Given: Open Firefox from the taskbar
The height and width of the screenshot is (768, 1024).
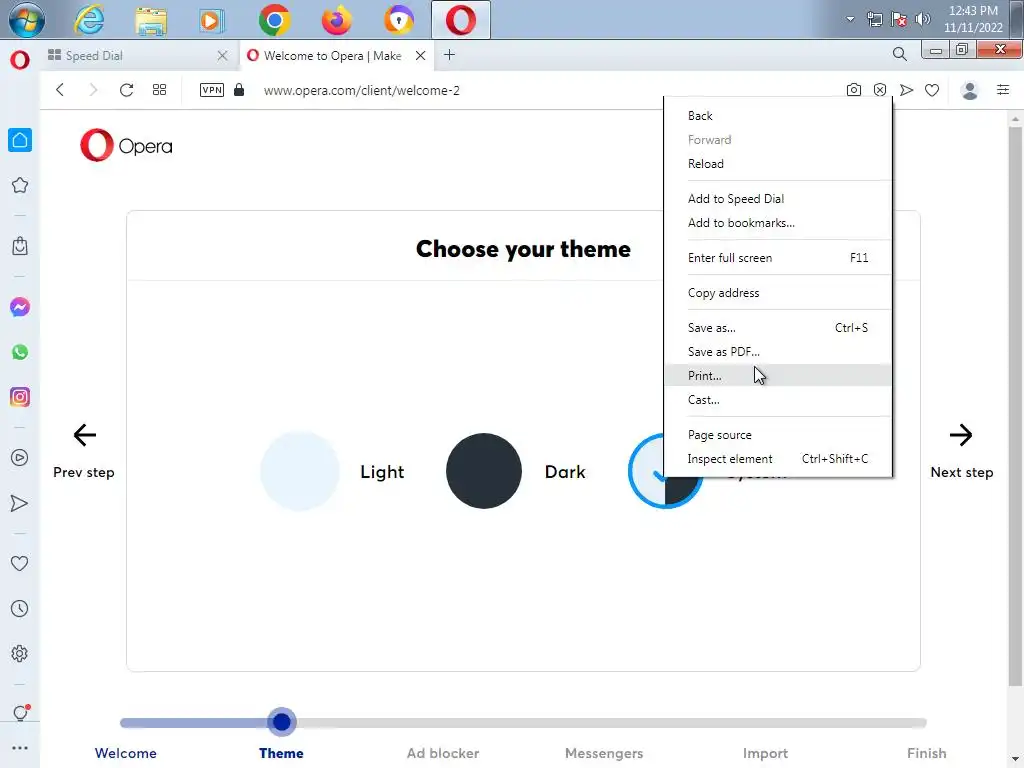Looking at the screenshot, I should click(337, 20).
